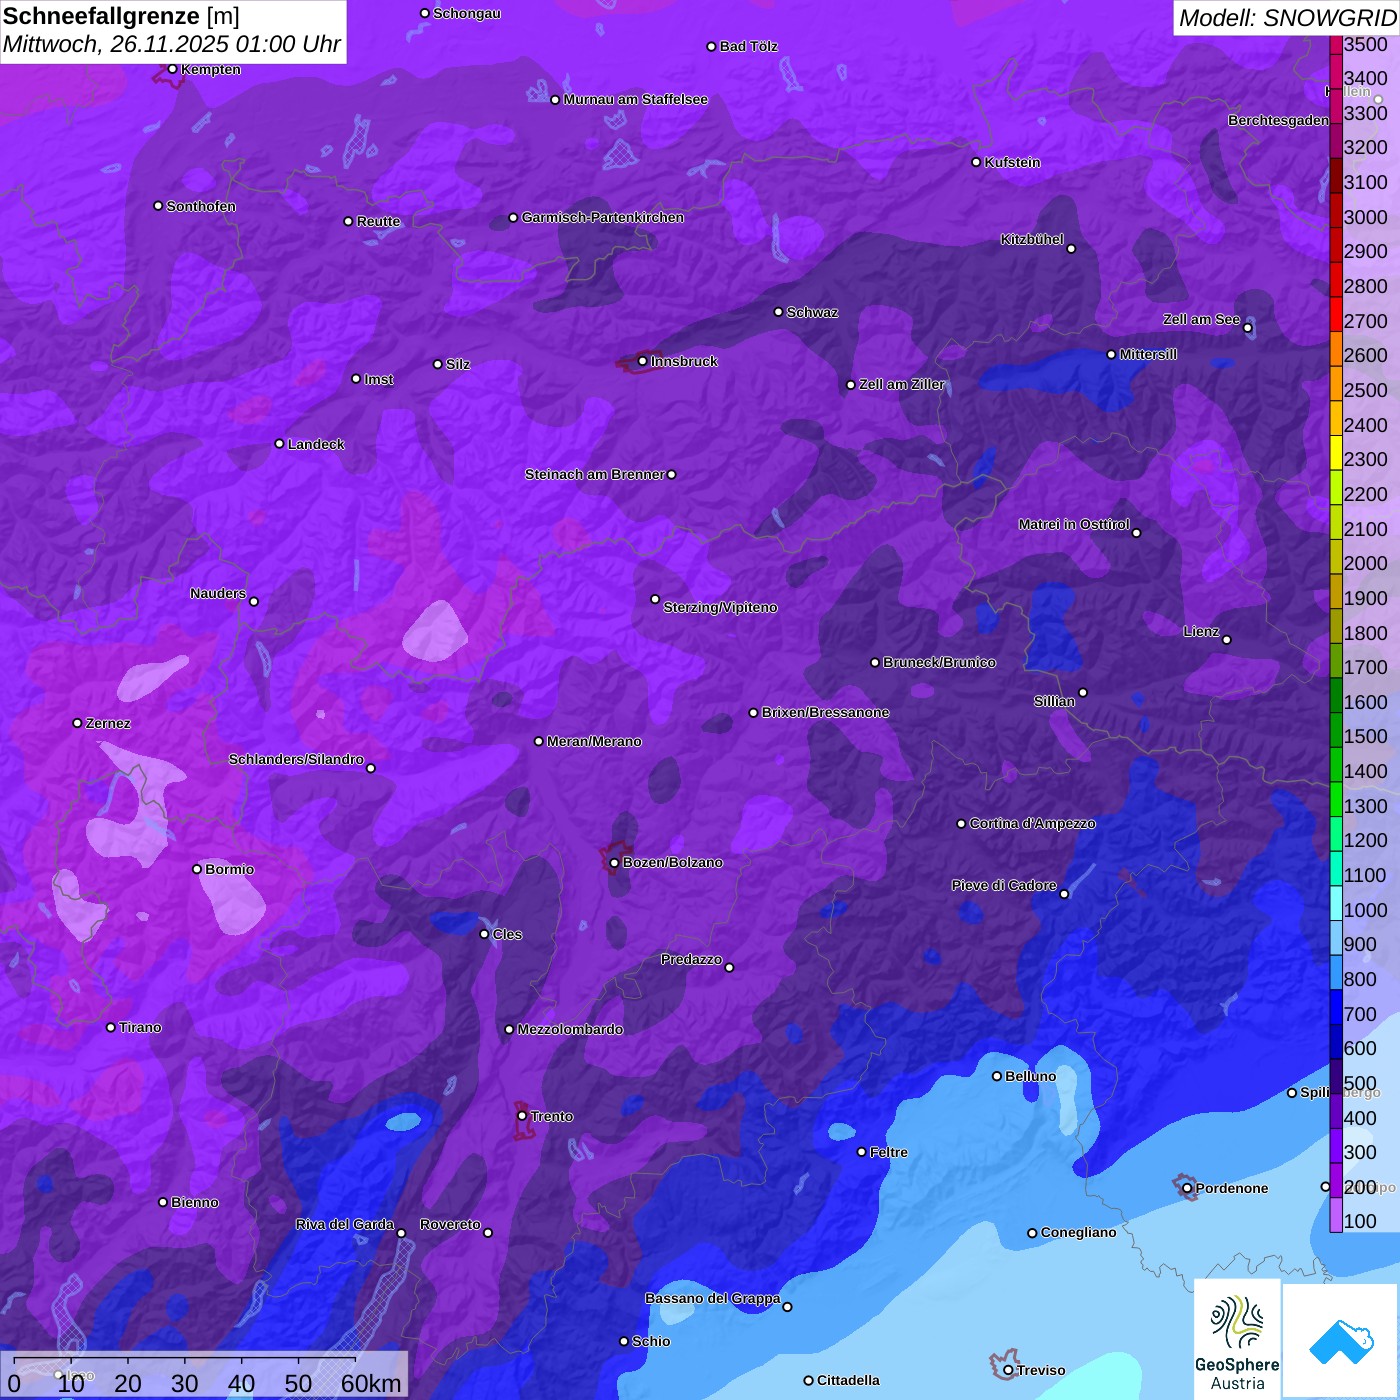1400x1400 pixels.
Task: Click the Kufstein location dot
Action: 976,162
